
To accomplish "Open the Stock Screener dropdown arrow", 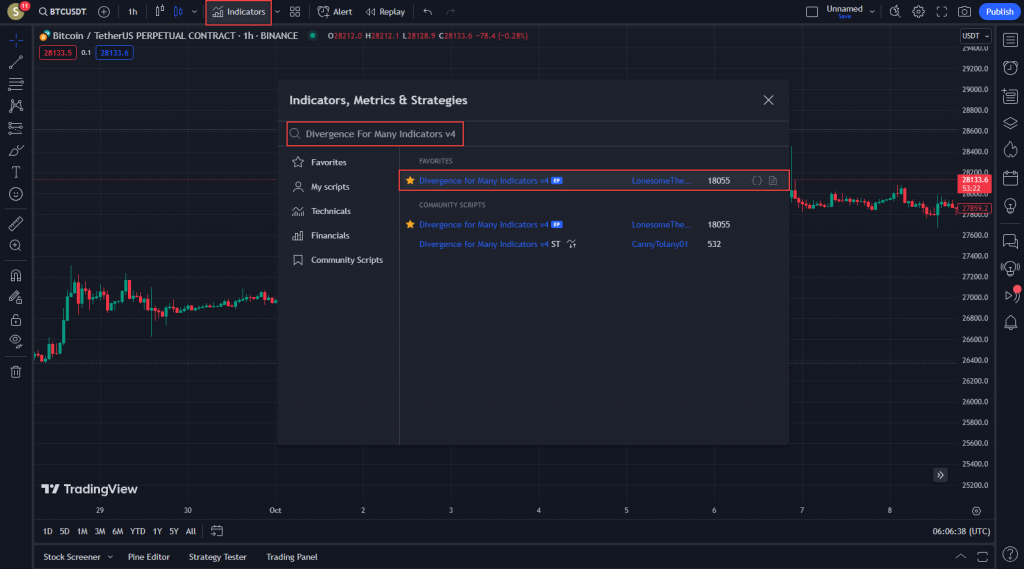I will 110,557.
